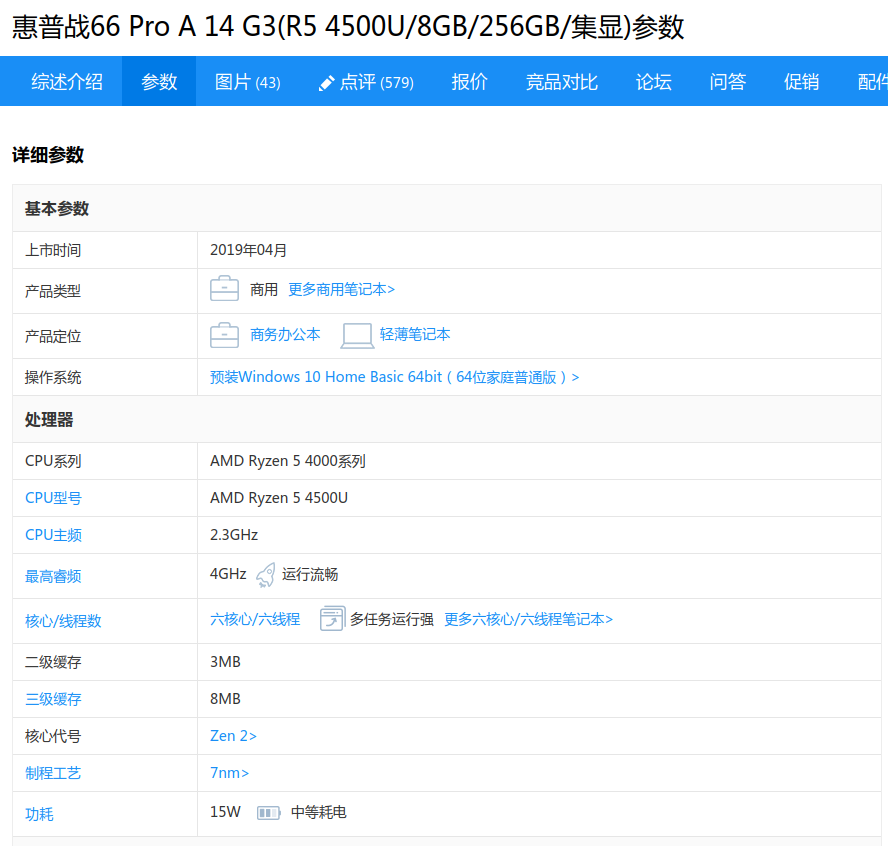Click the briefcase icon beside 商用
The width and height of the screenshot is (888, 846).
point(224,288)
